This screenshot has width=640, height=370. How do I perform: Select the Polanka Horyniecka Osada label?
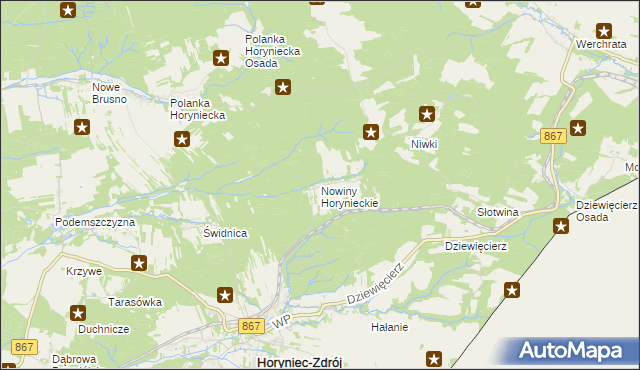pyautogui.click(x=273, y=51)
